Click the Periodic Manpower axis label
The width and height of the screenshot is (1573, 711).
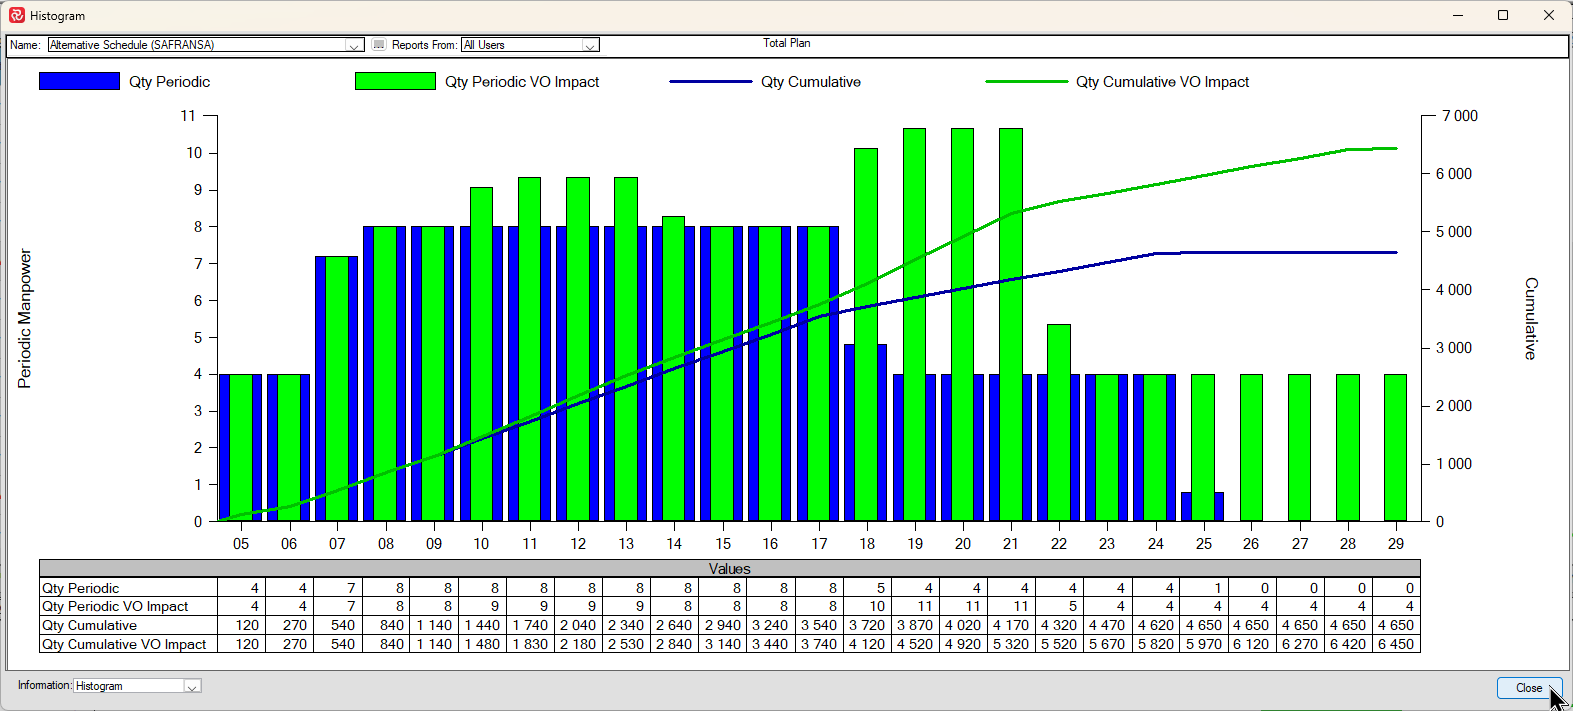25,318
